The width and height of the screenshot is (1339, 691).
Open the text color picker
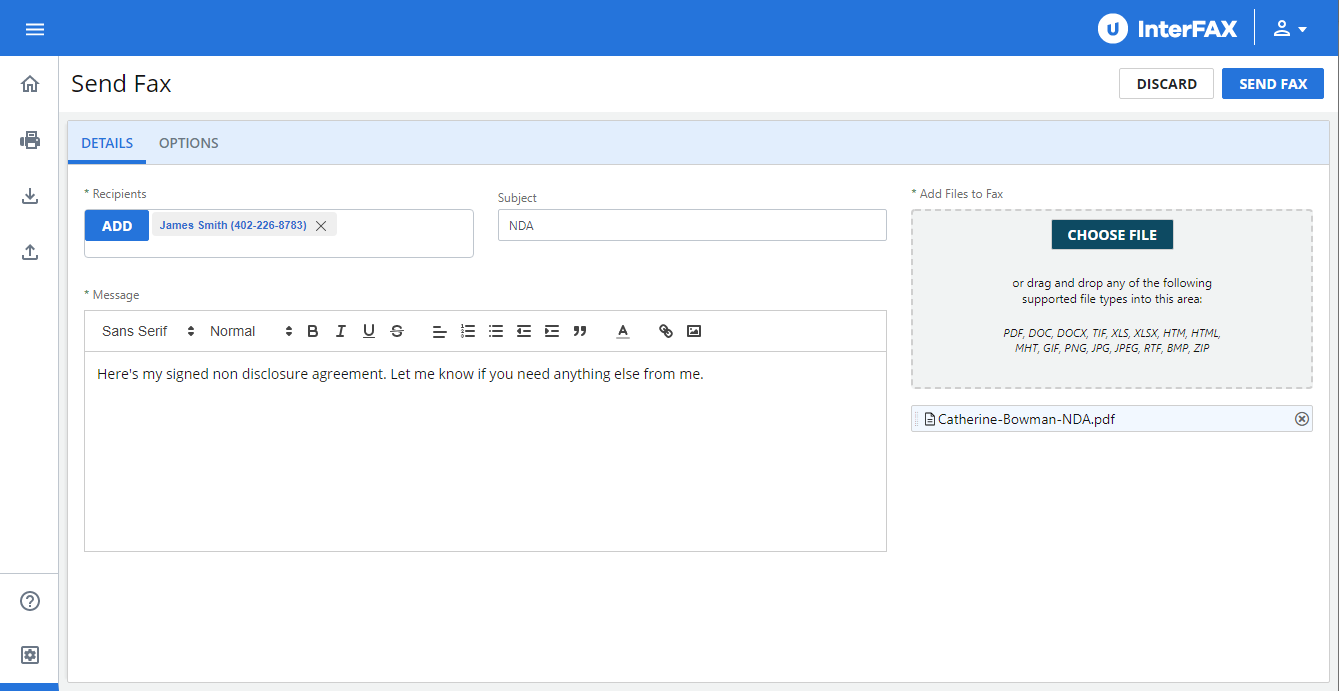coord(623,331)
